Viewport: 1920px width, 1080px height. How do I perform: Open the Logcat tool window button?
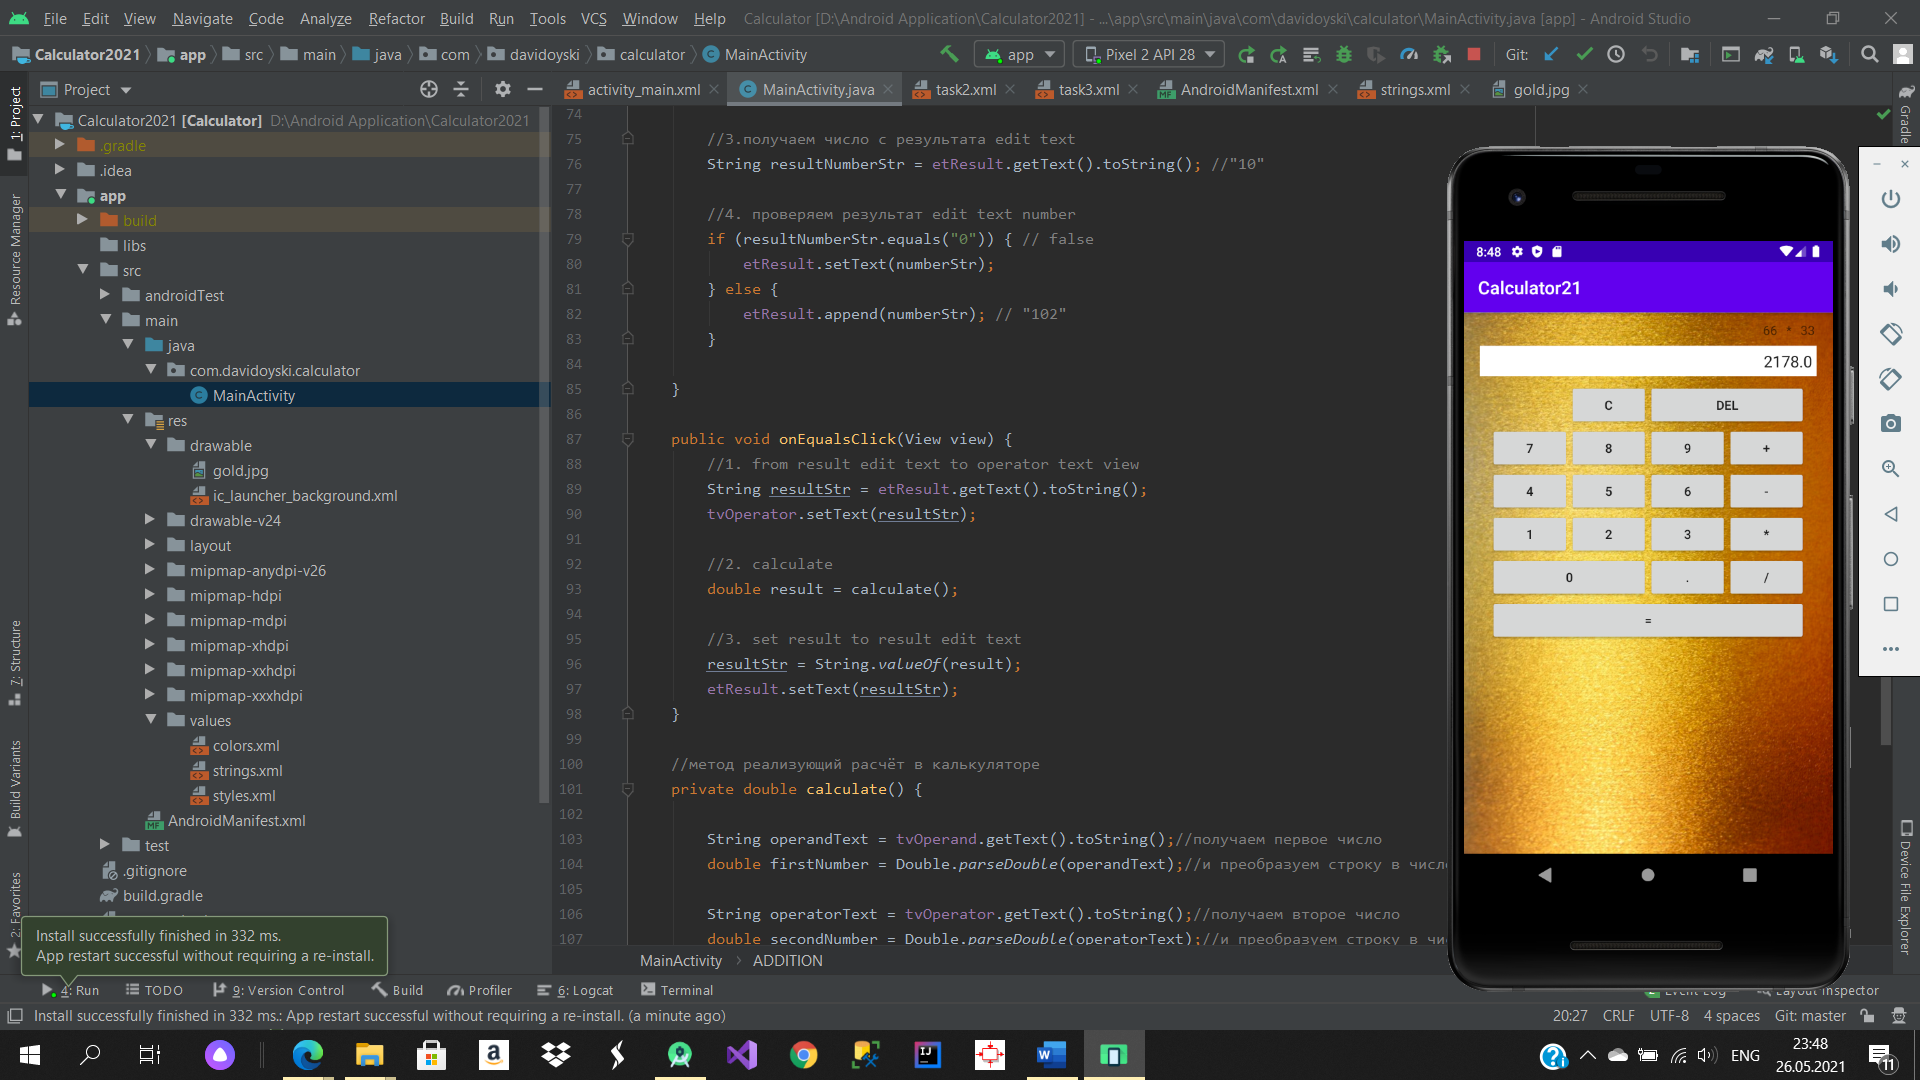(576, 990)
